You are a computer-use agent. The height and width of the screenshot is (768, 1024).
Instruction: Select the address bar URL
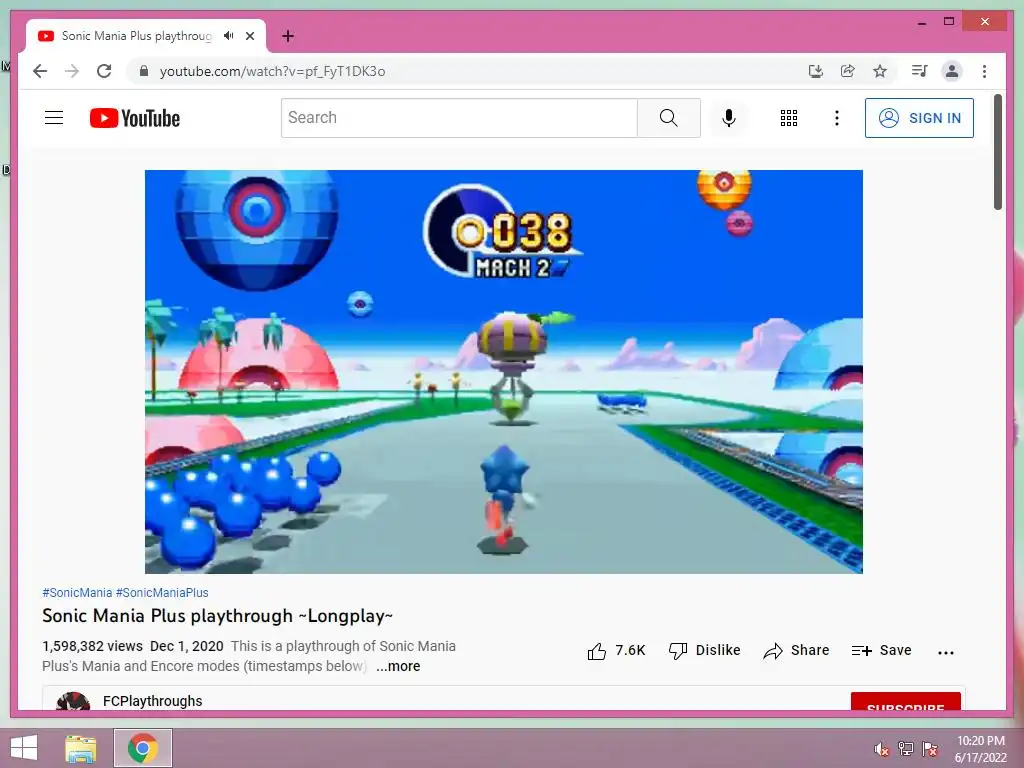[272, 71]
